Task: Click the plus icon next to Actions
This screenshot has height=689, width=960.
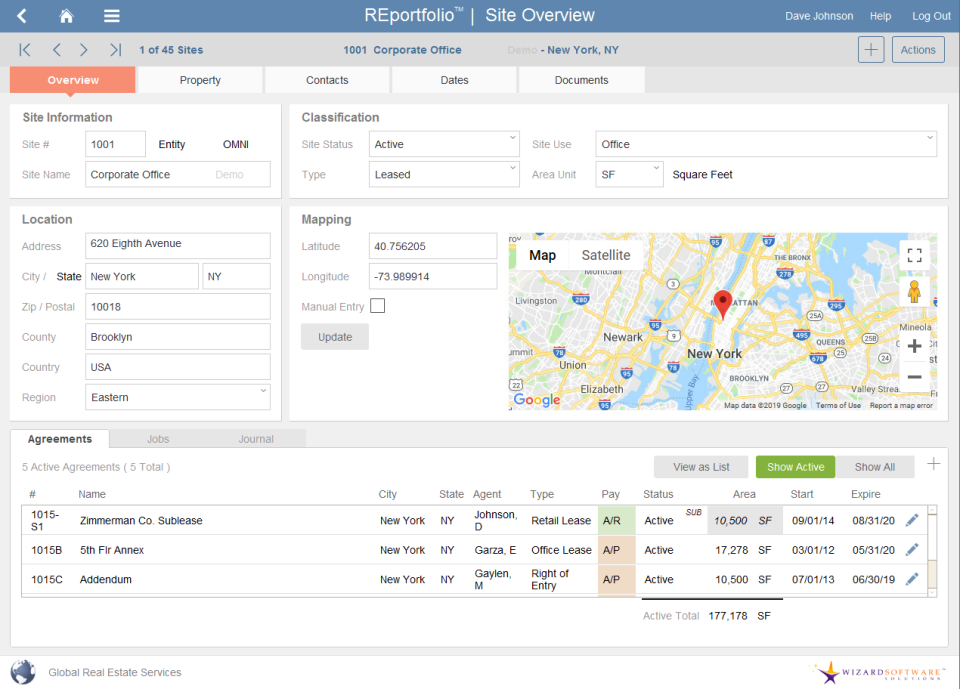Action: click(x=871, y=49)
